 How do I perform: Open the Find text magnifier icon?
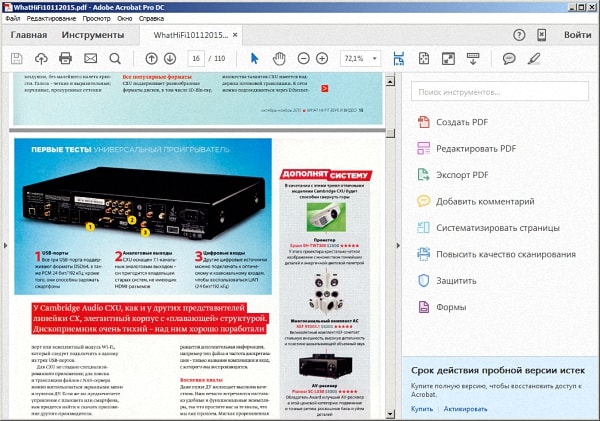click(x=115, y=59)
